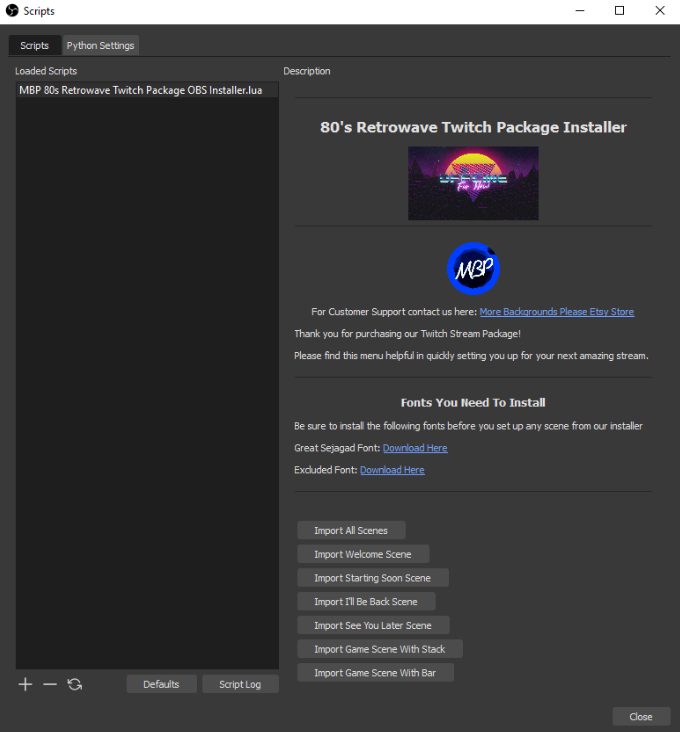Close window with title bar X

pyautogui.click(x=660, y=10)
